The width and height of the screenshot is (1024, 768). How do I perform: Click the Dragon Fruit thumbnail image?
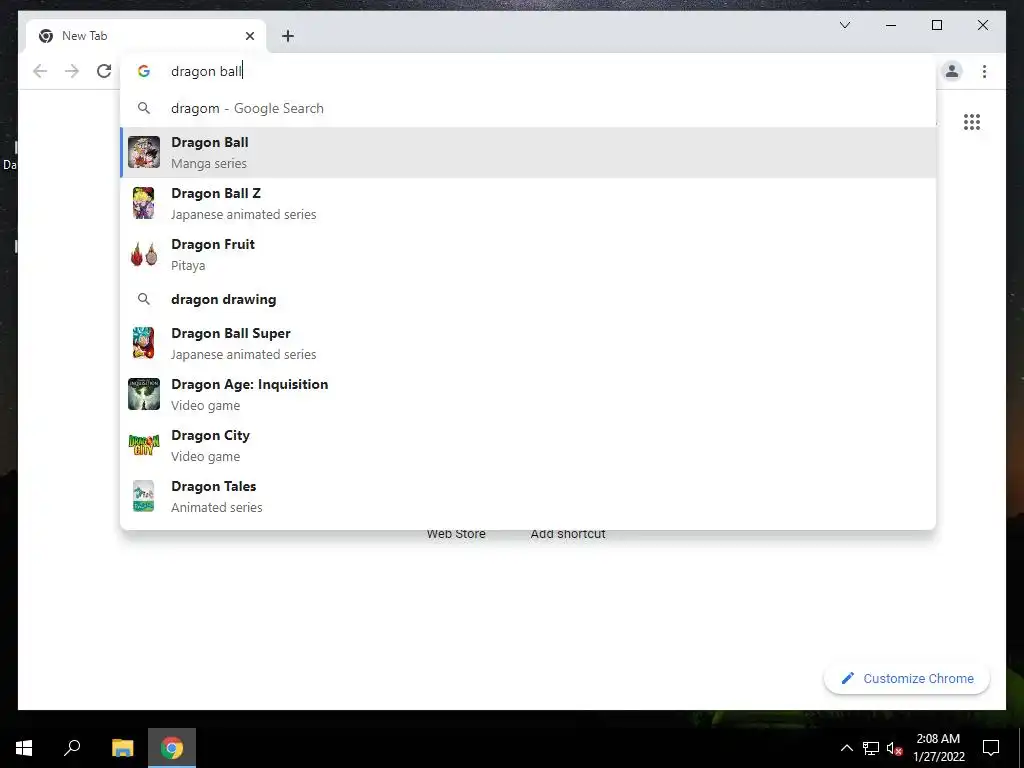tap(144, 254)
